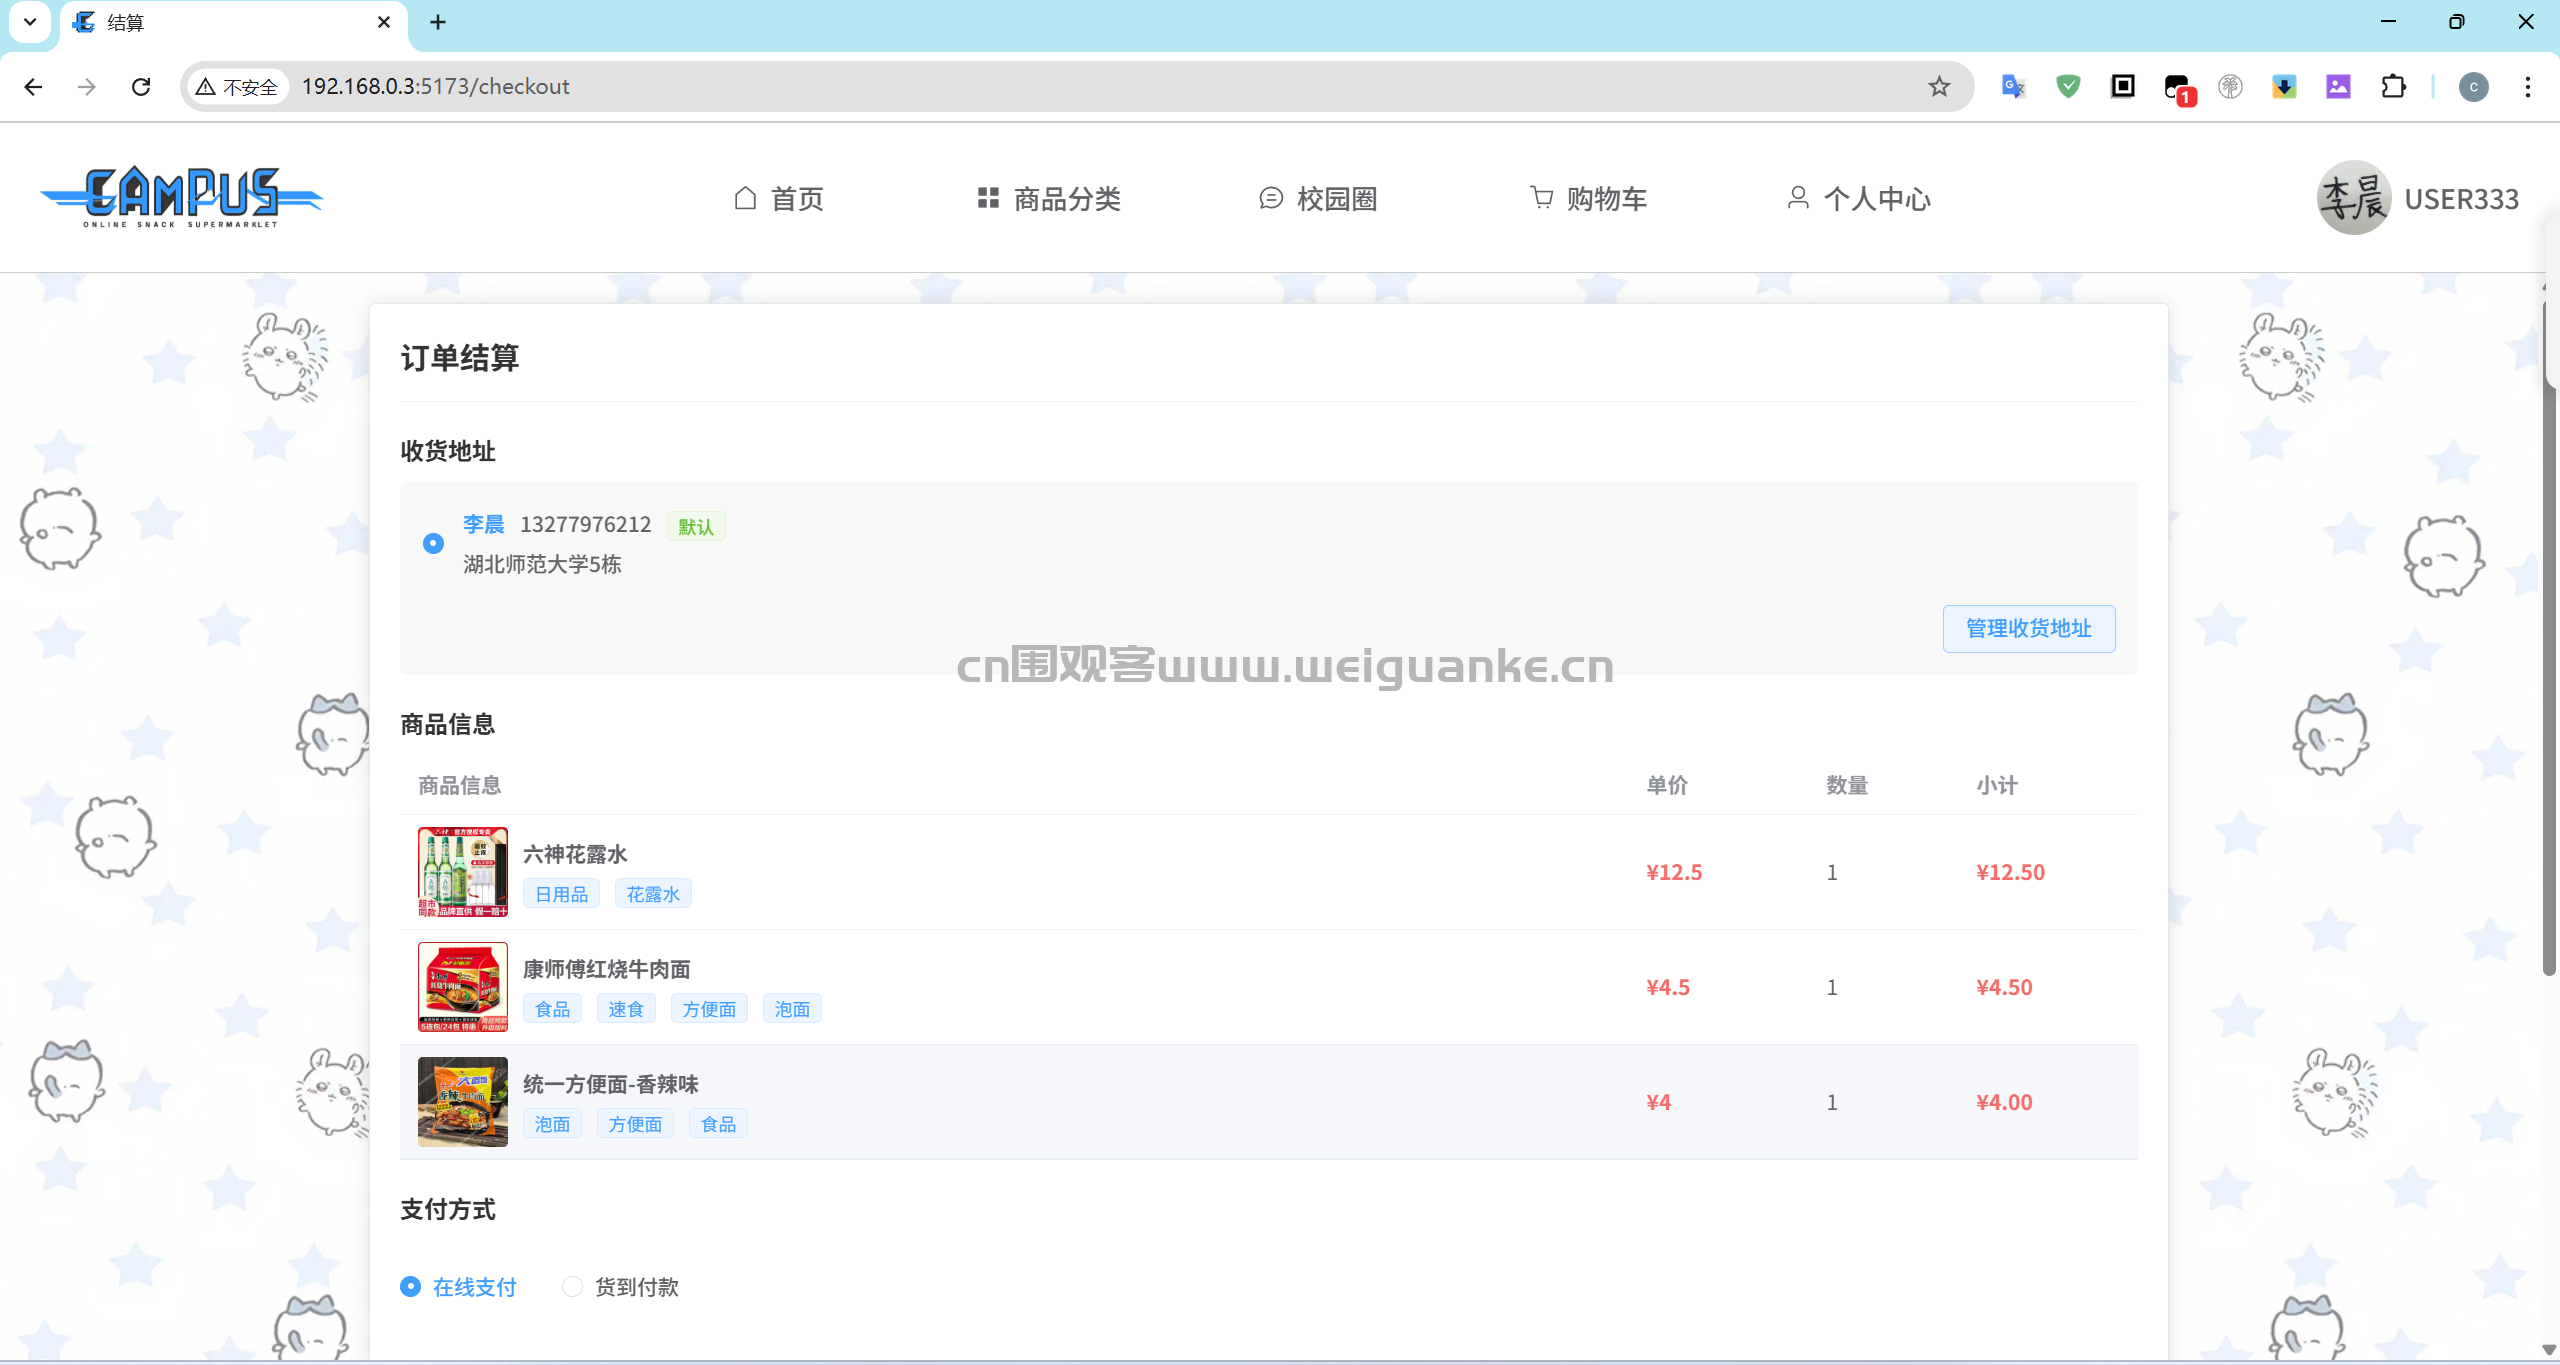Open the browser extensions puzzle icon
2560x1365 pixels.
[x=2393, y=87]
